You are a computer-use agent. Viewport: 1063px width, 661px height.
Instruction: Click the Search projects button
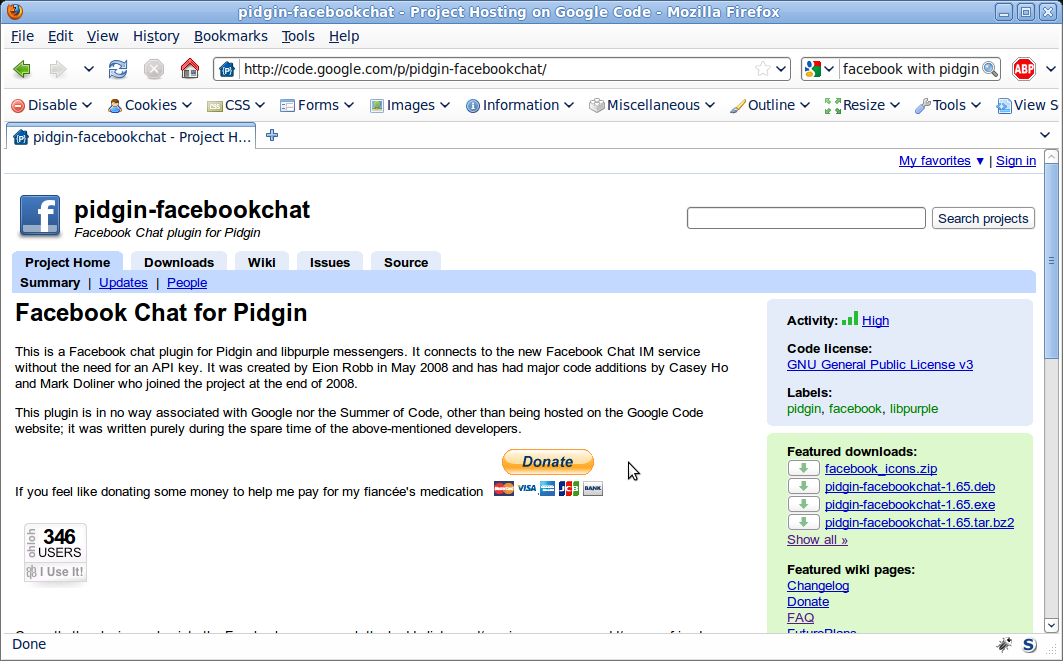(x=983, y=218)
